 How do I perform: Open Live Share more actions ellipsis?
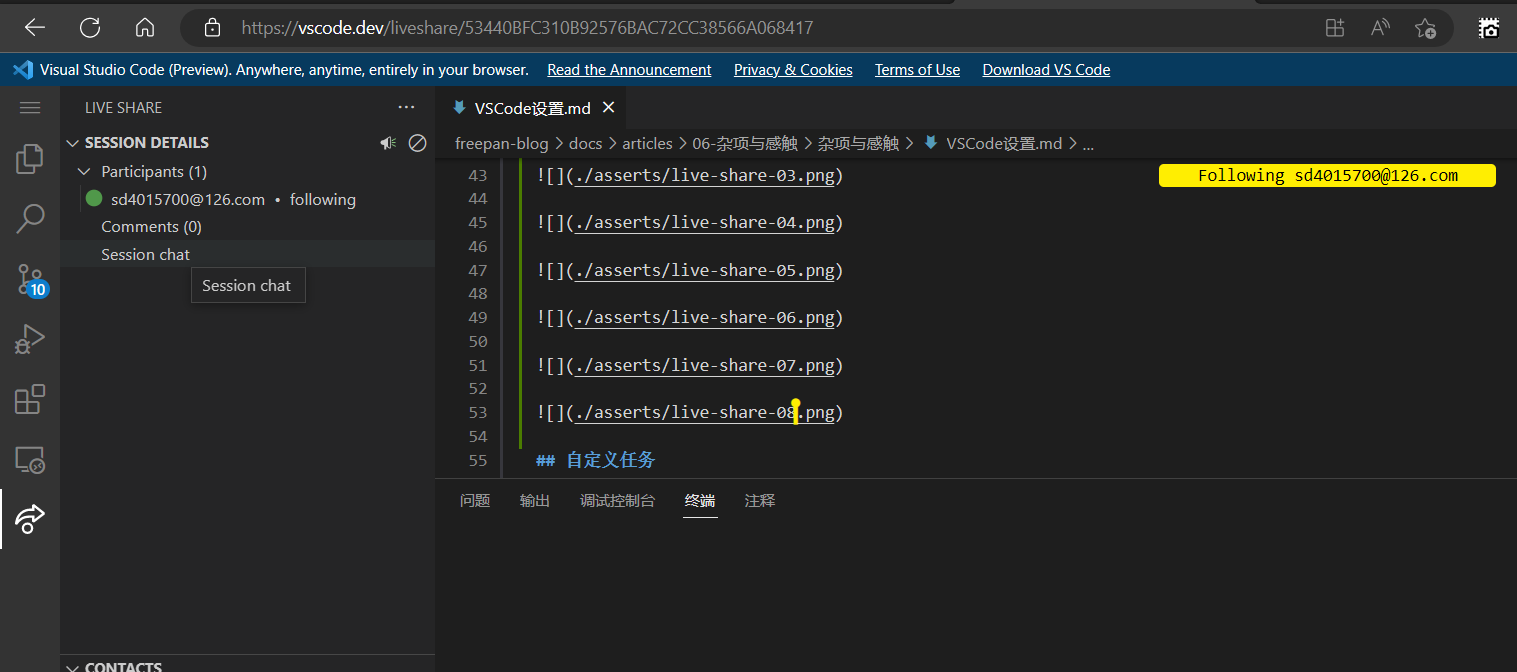tap(406, 108)
